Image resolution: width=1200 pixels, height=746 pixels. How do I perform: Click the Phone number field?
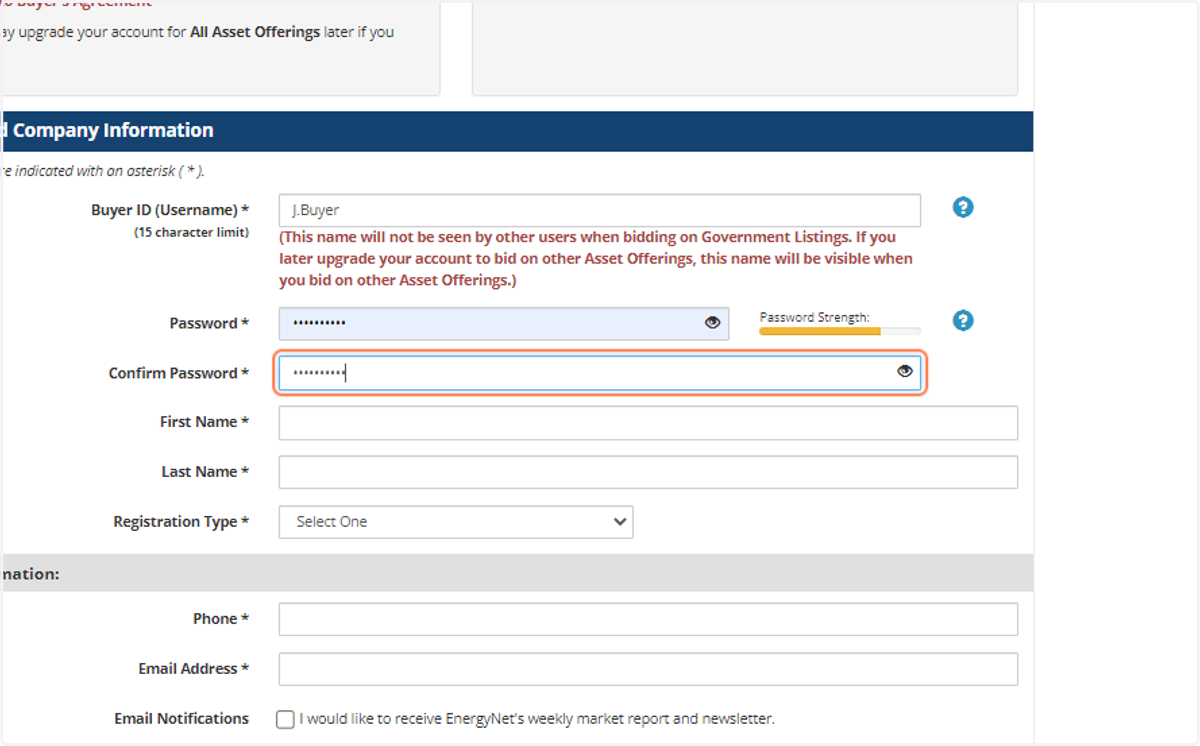click(648, 619)
